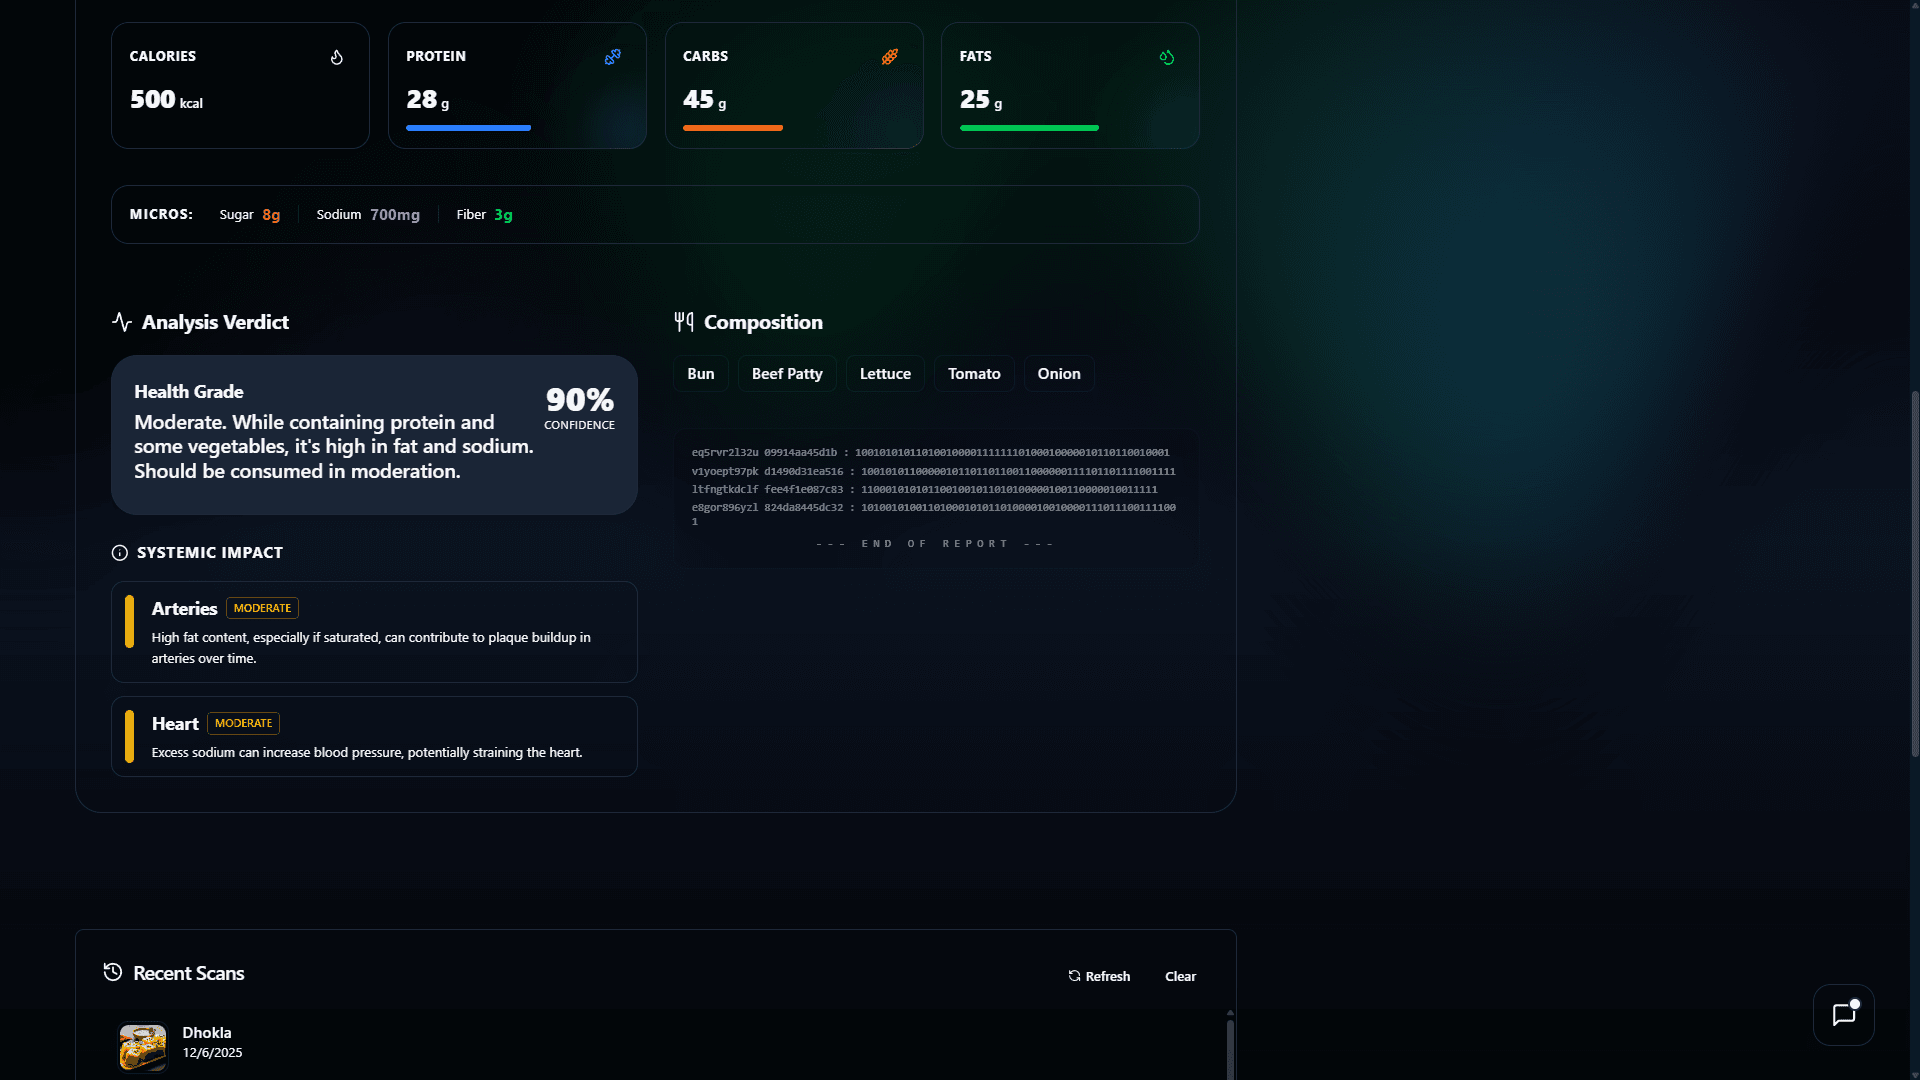Click the wheat icon in Carbs card
The image size is (1920, 1080).
click(890, 57)
